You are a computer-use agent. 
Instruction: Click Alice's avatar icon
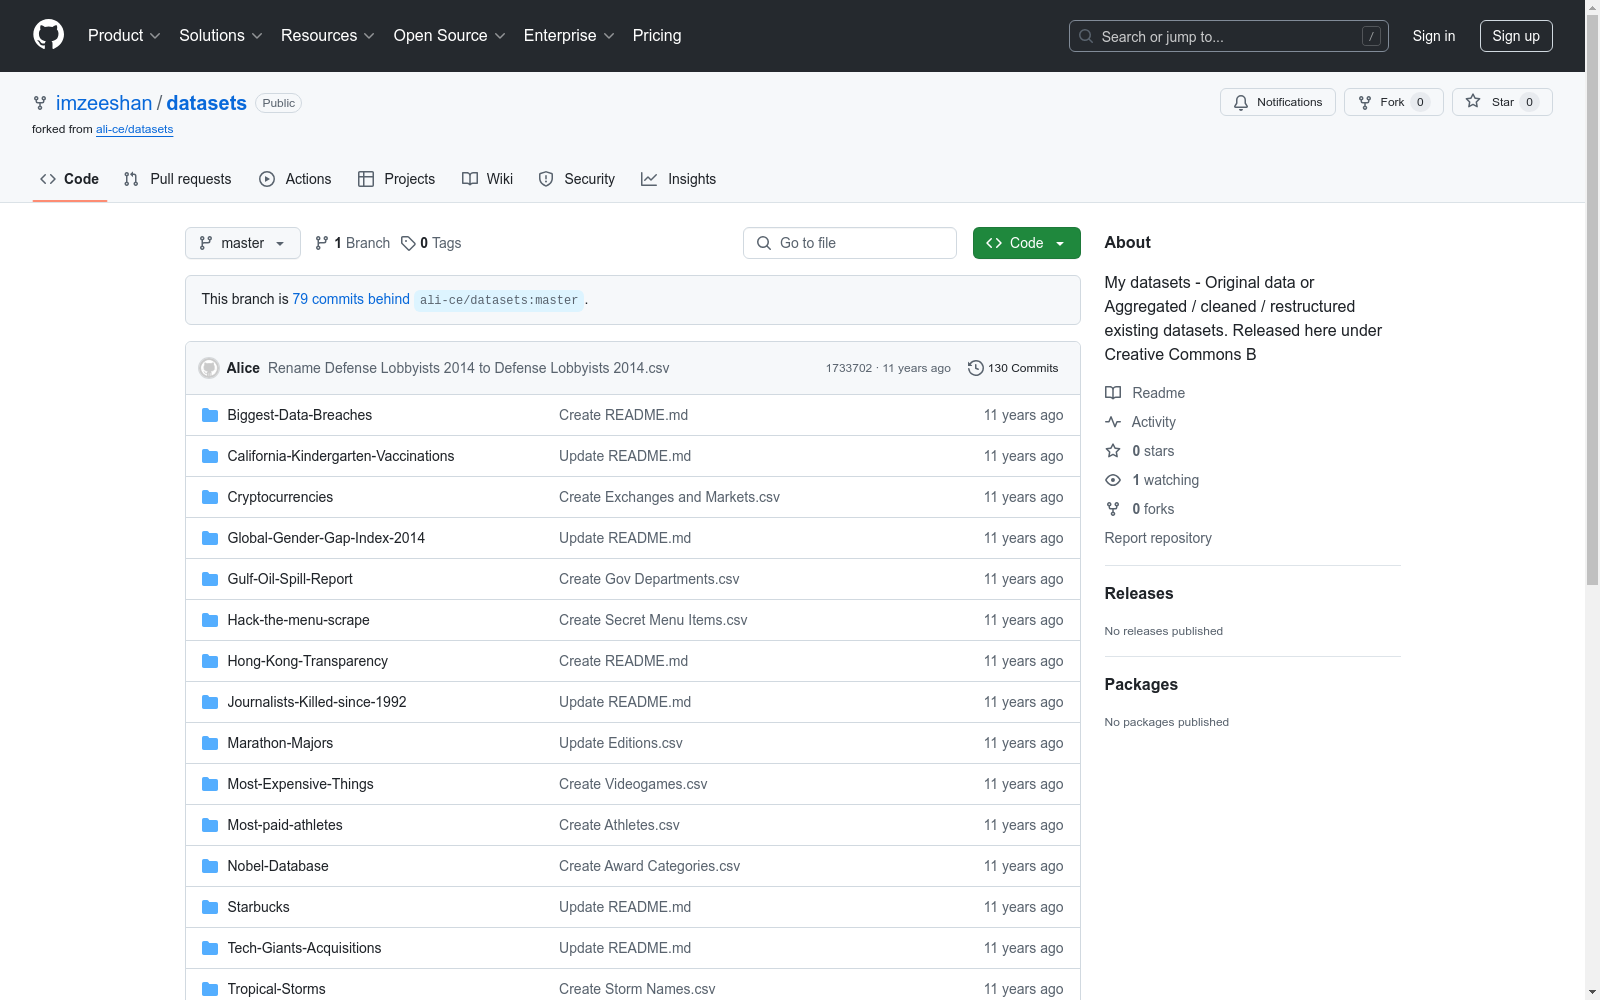209,368
